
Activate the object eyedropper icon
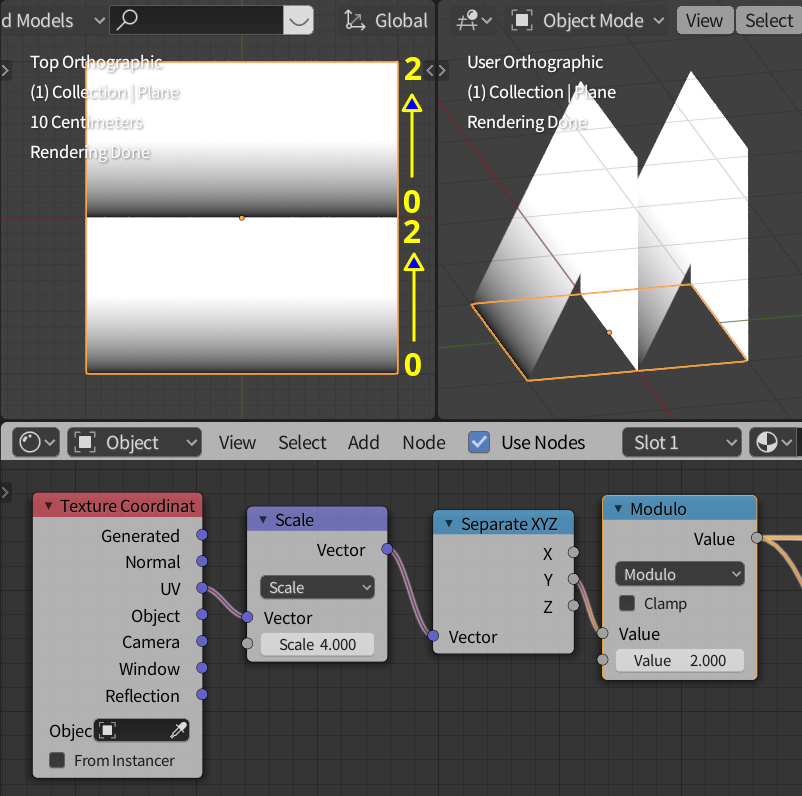178,730
